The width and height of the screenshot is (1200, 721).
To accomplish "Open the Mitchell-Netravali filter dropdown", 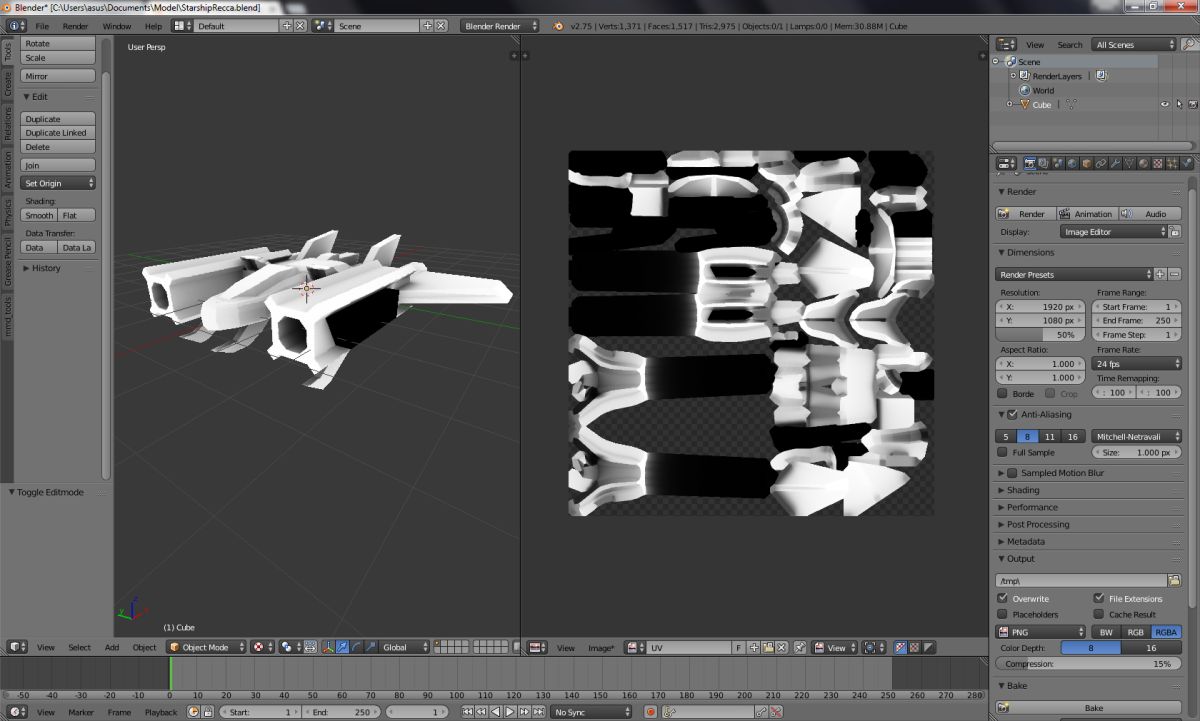I will (1137, 436).
